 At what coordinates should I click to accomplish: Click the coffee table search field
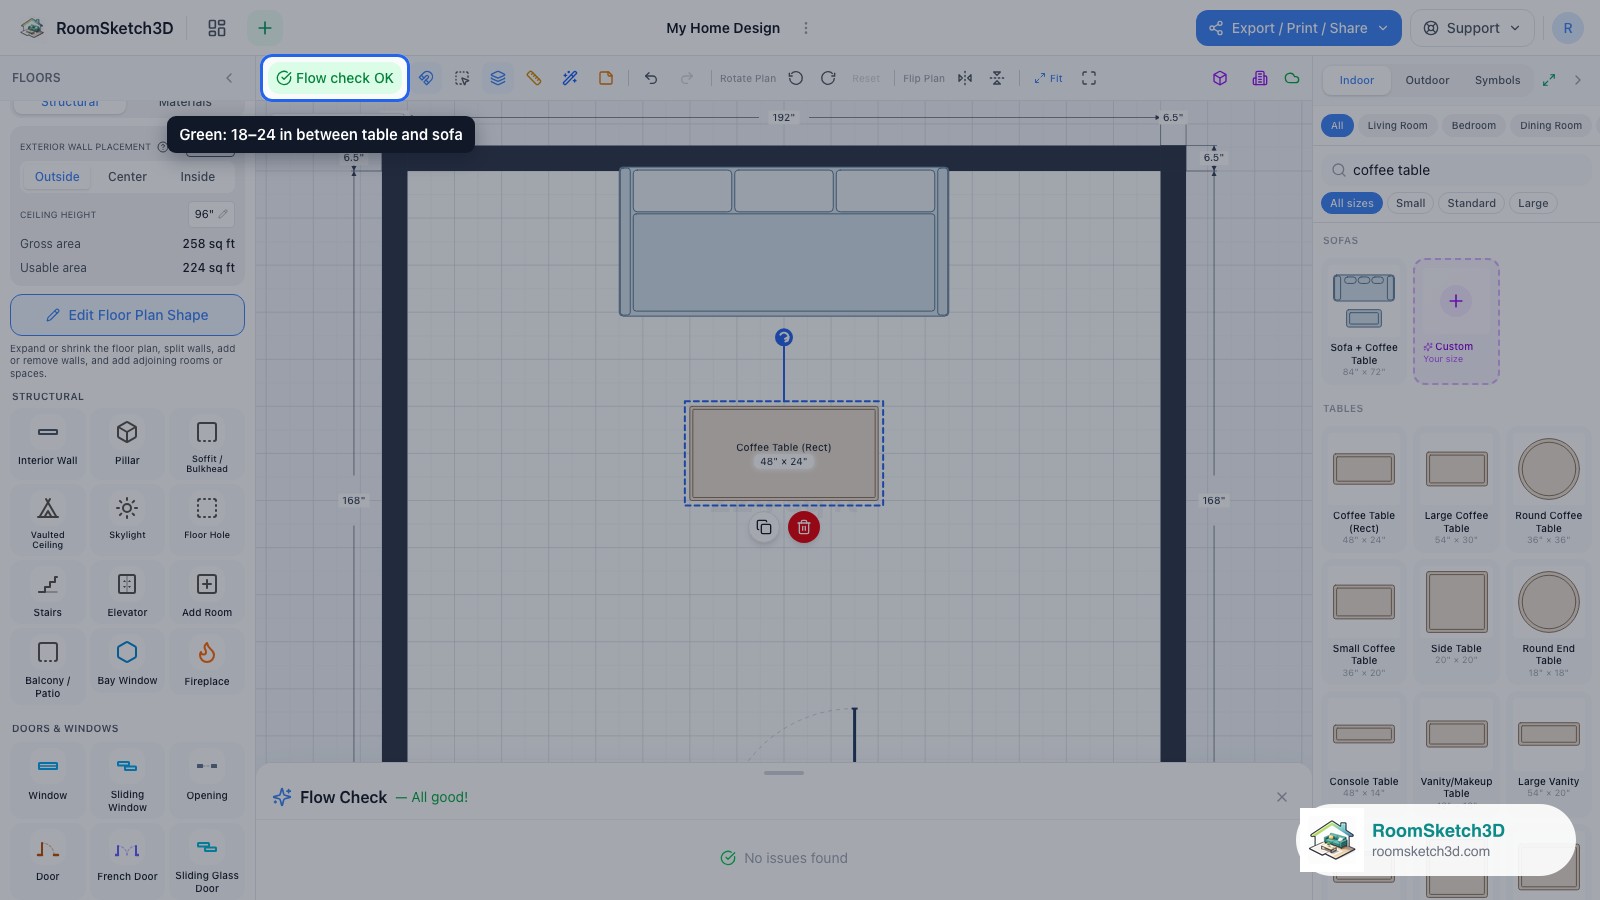[1456, 170]
